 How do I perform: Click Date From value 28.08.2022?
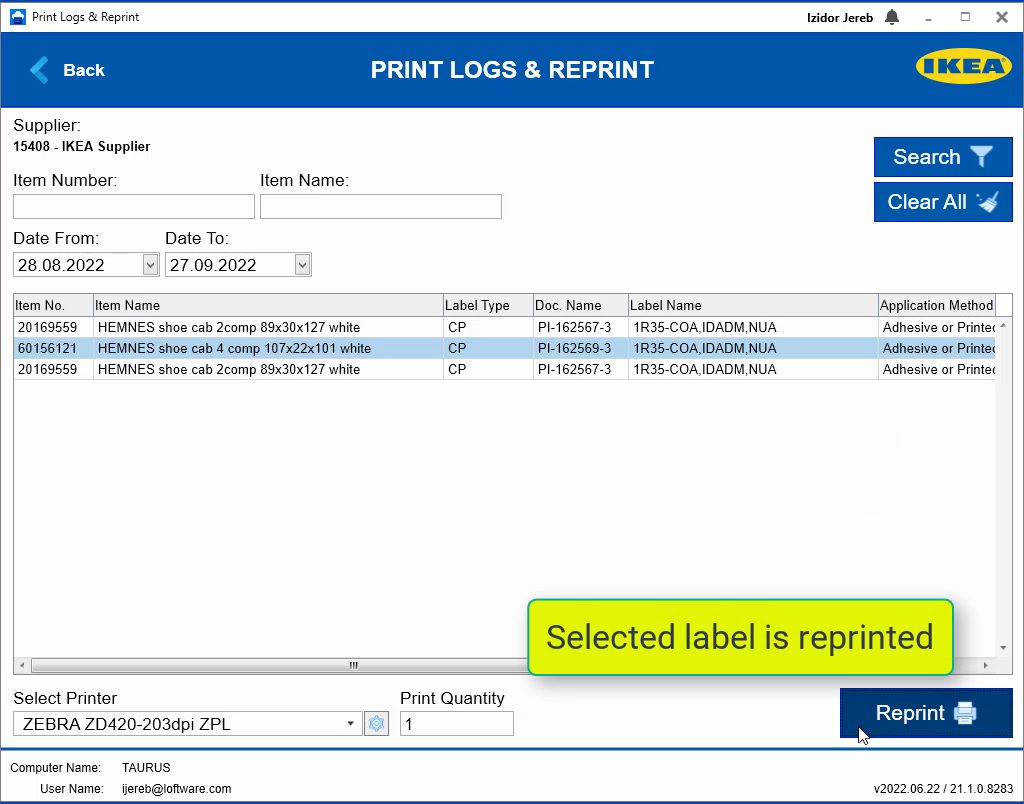tap(61, 265)
